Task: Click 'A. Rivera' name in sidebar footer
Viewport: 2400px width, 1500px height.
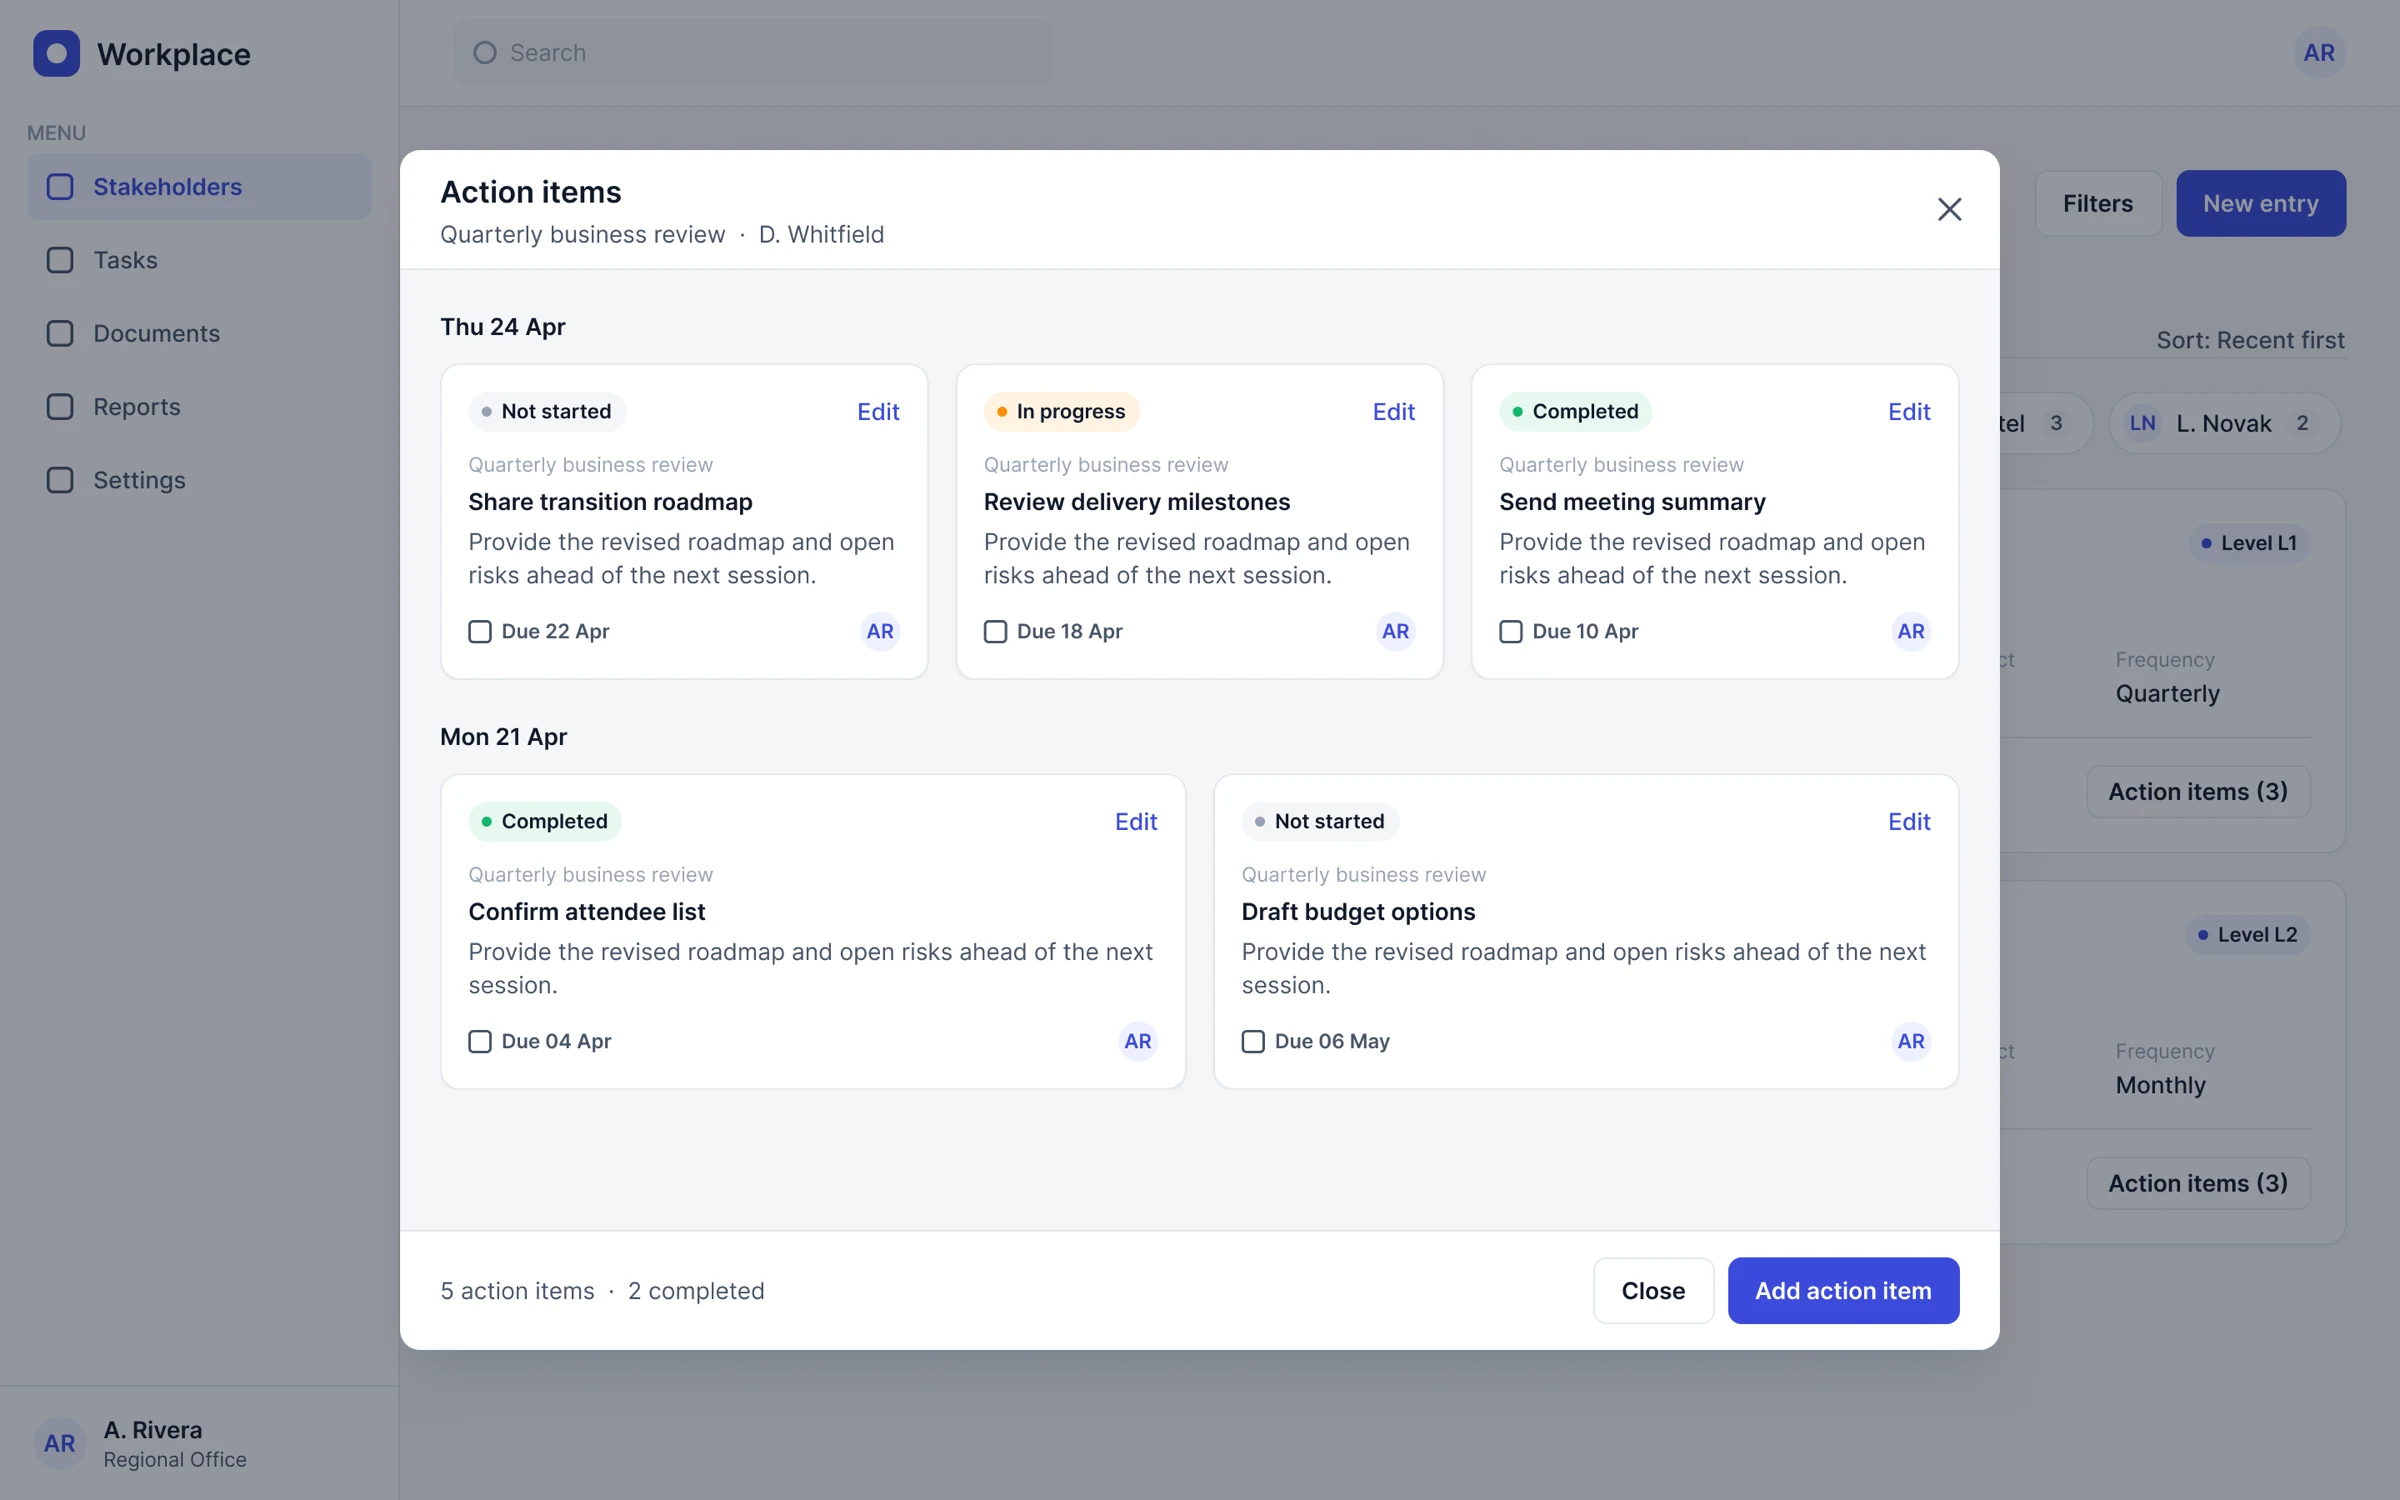Action: point(153,1430)
